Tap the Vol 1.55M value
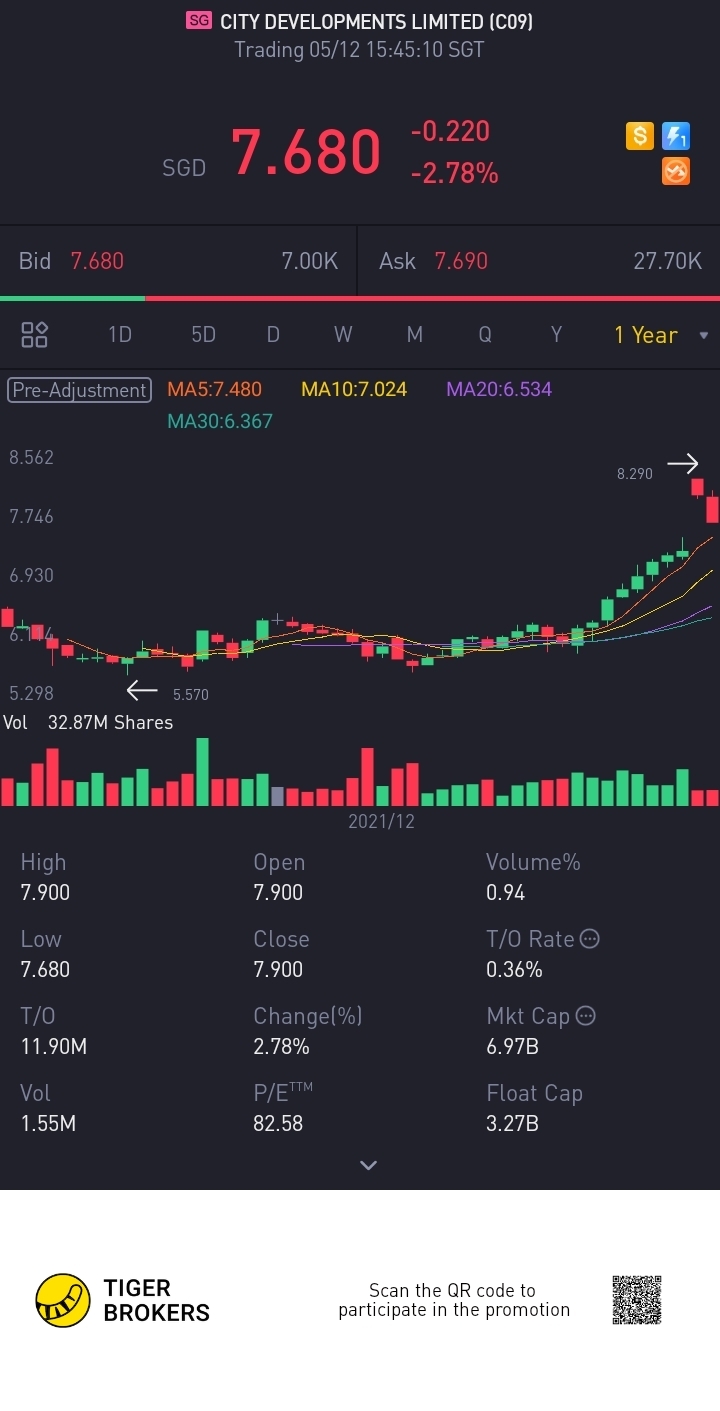Screen dimensions: 720x1411 pyautogui.click(x=48, y=1123)
